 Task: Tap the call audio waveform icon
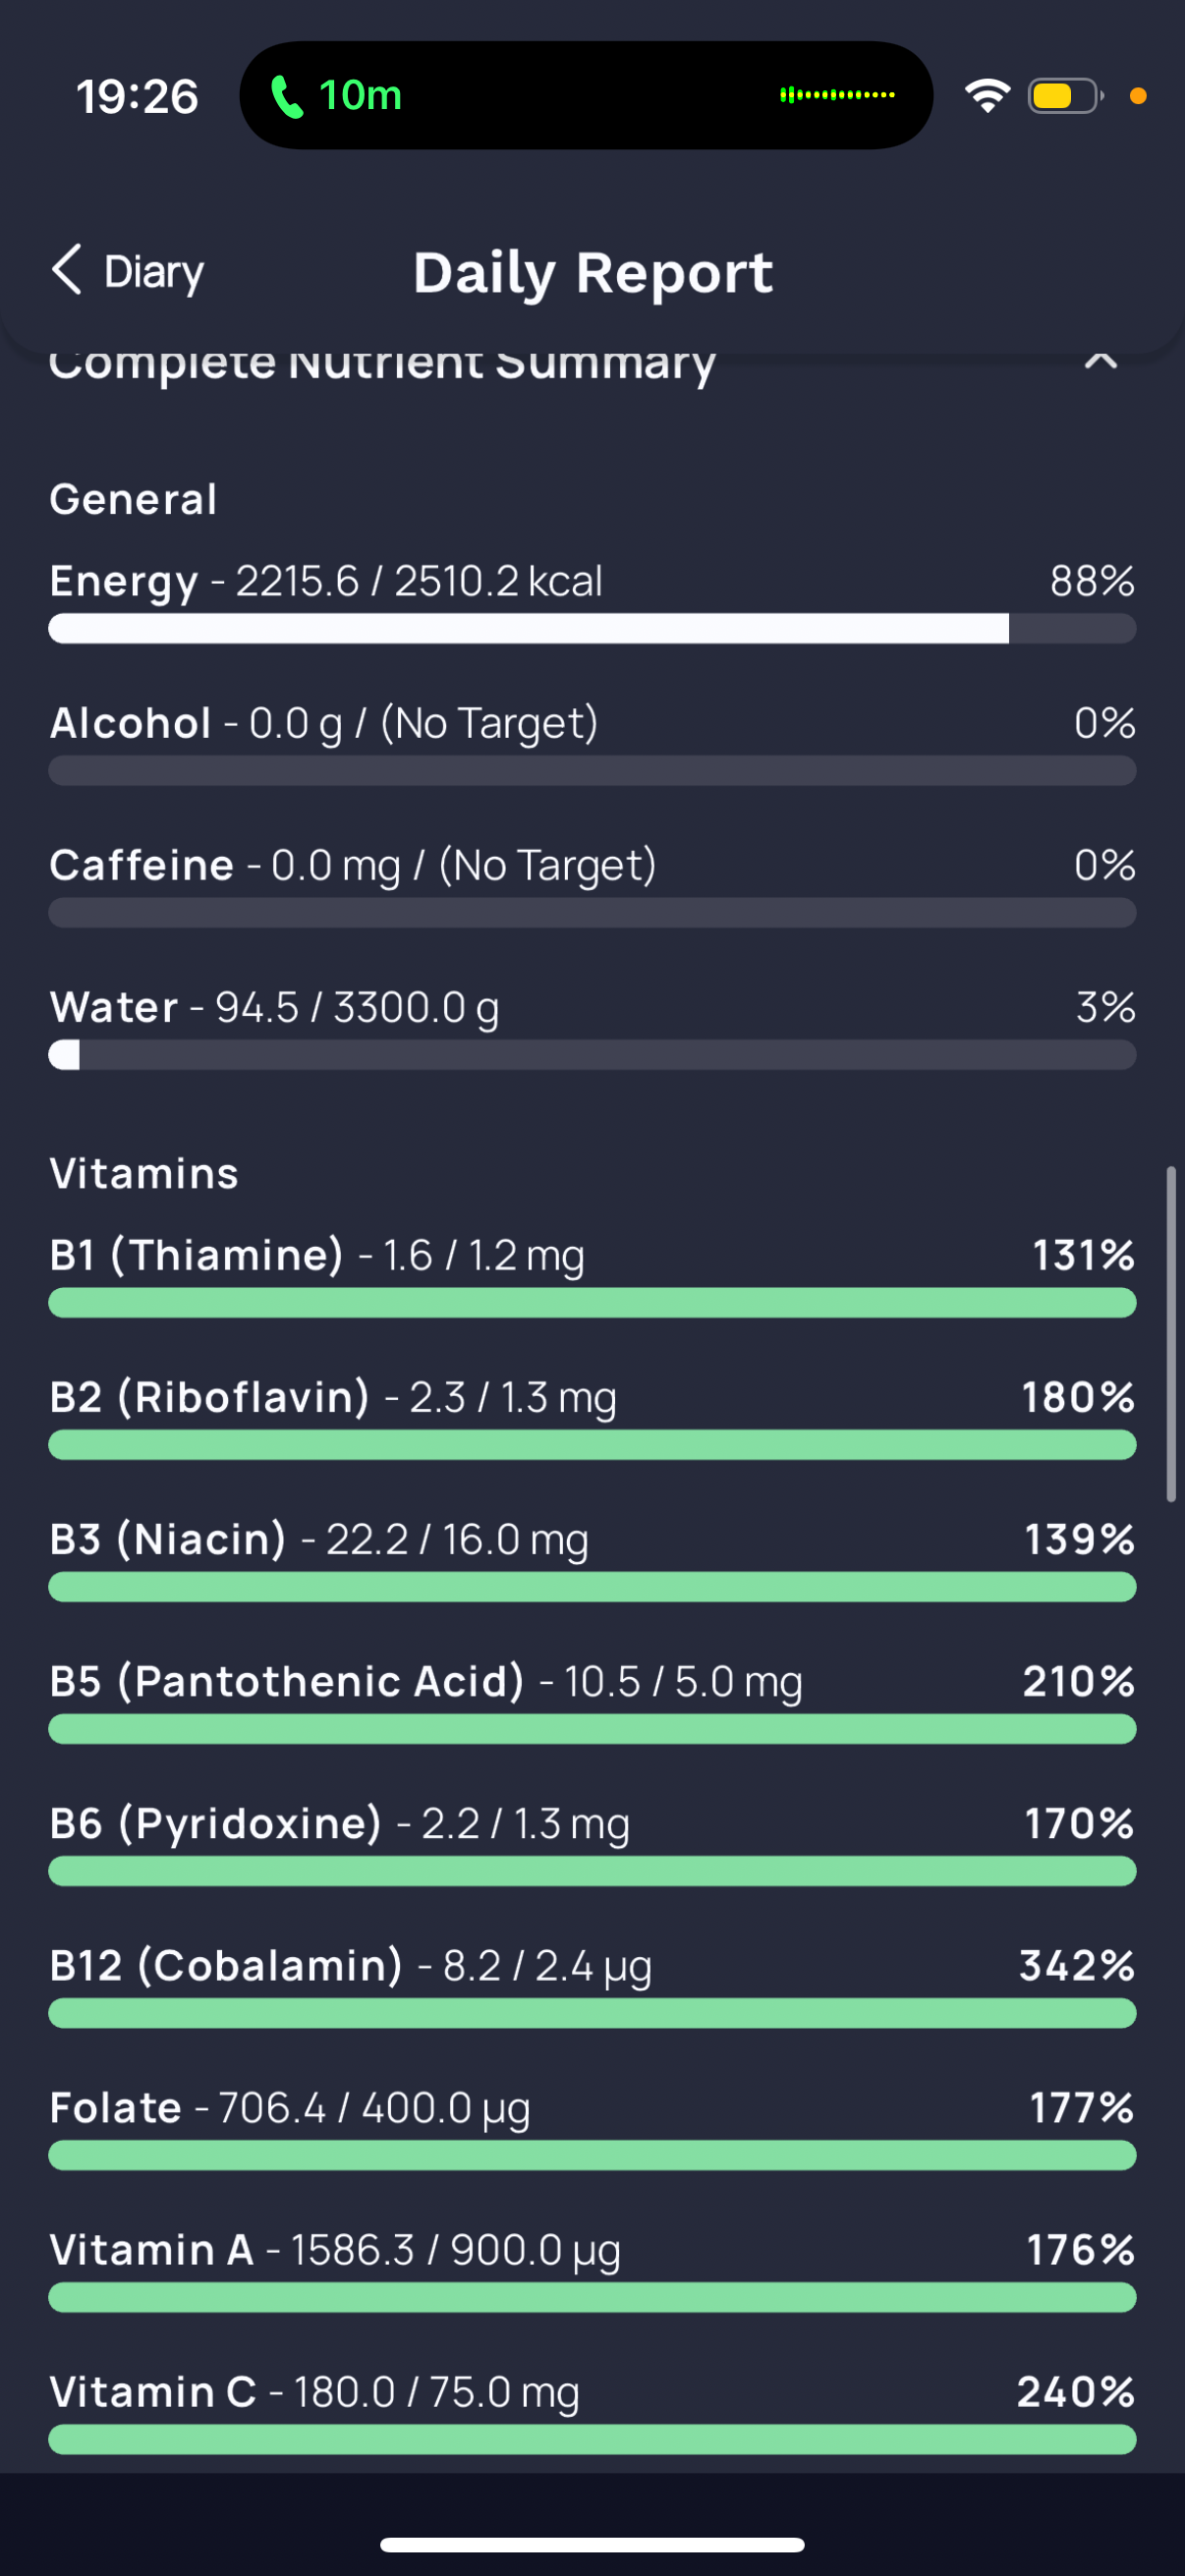click(837, 95)
